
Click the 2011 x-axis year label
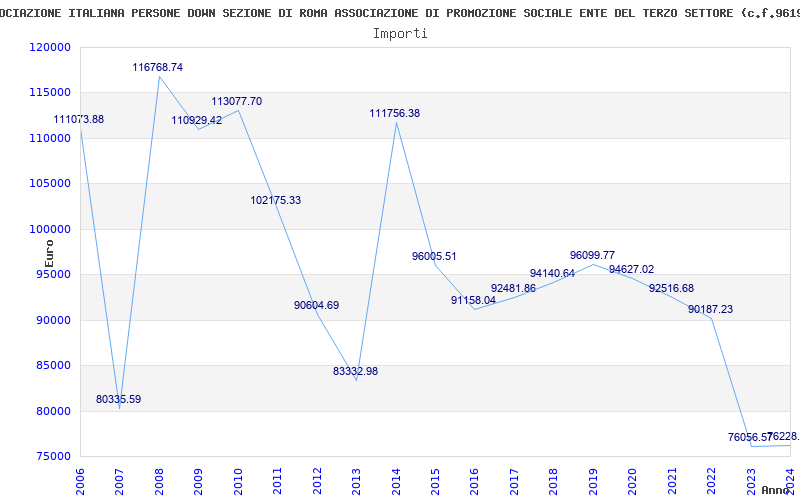click(x=277, y=480)
